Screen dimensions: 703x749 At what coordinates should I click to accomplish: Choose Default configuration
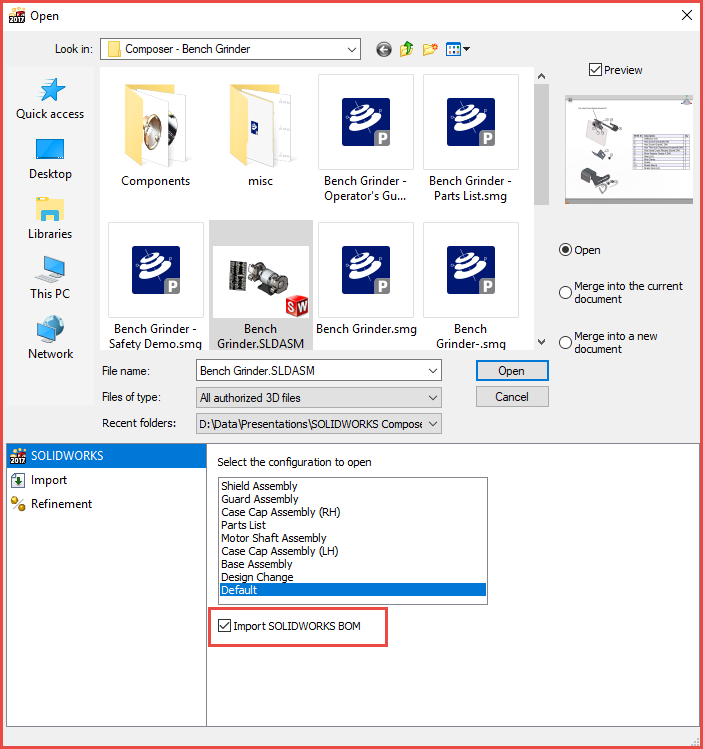353,590
